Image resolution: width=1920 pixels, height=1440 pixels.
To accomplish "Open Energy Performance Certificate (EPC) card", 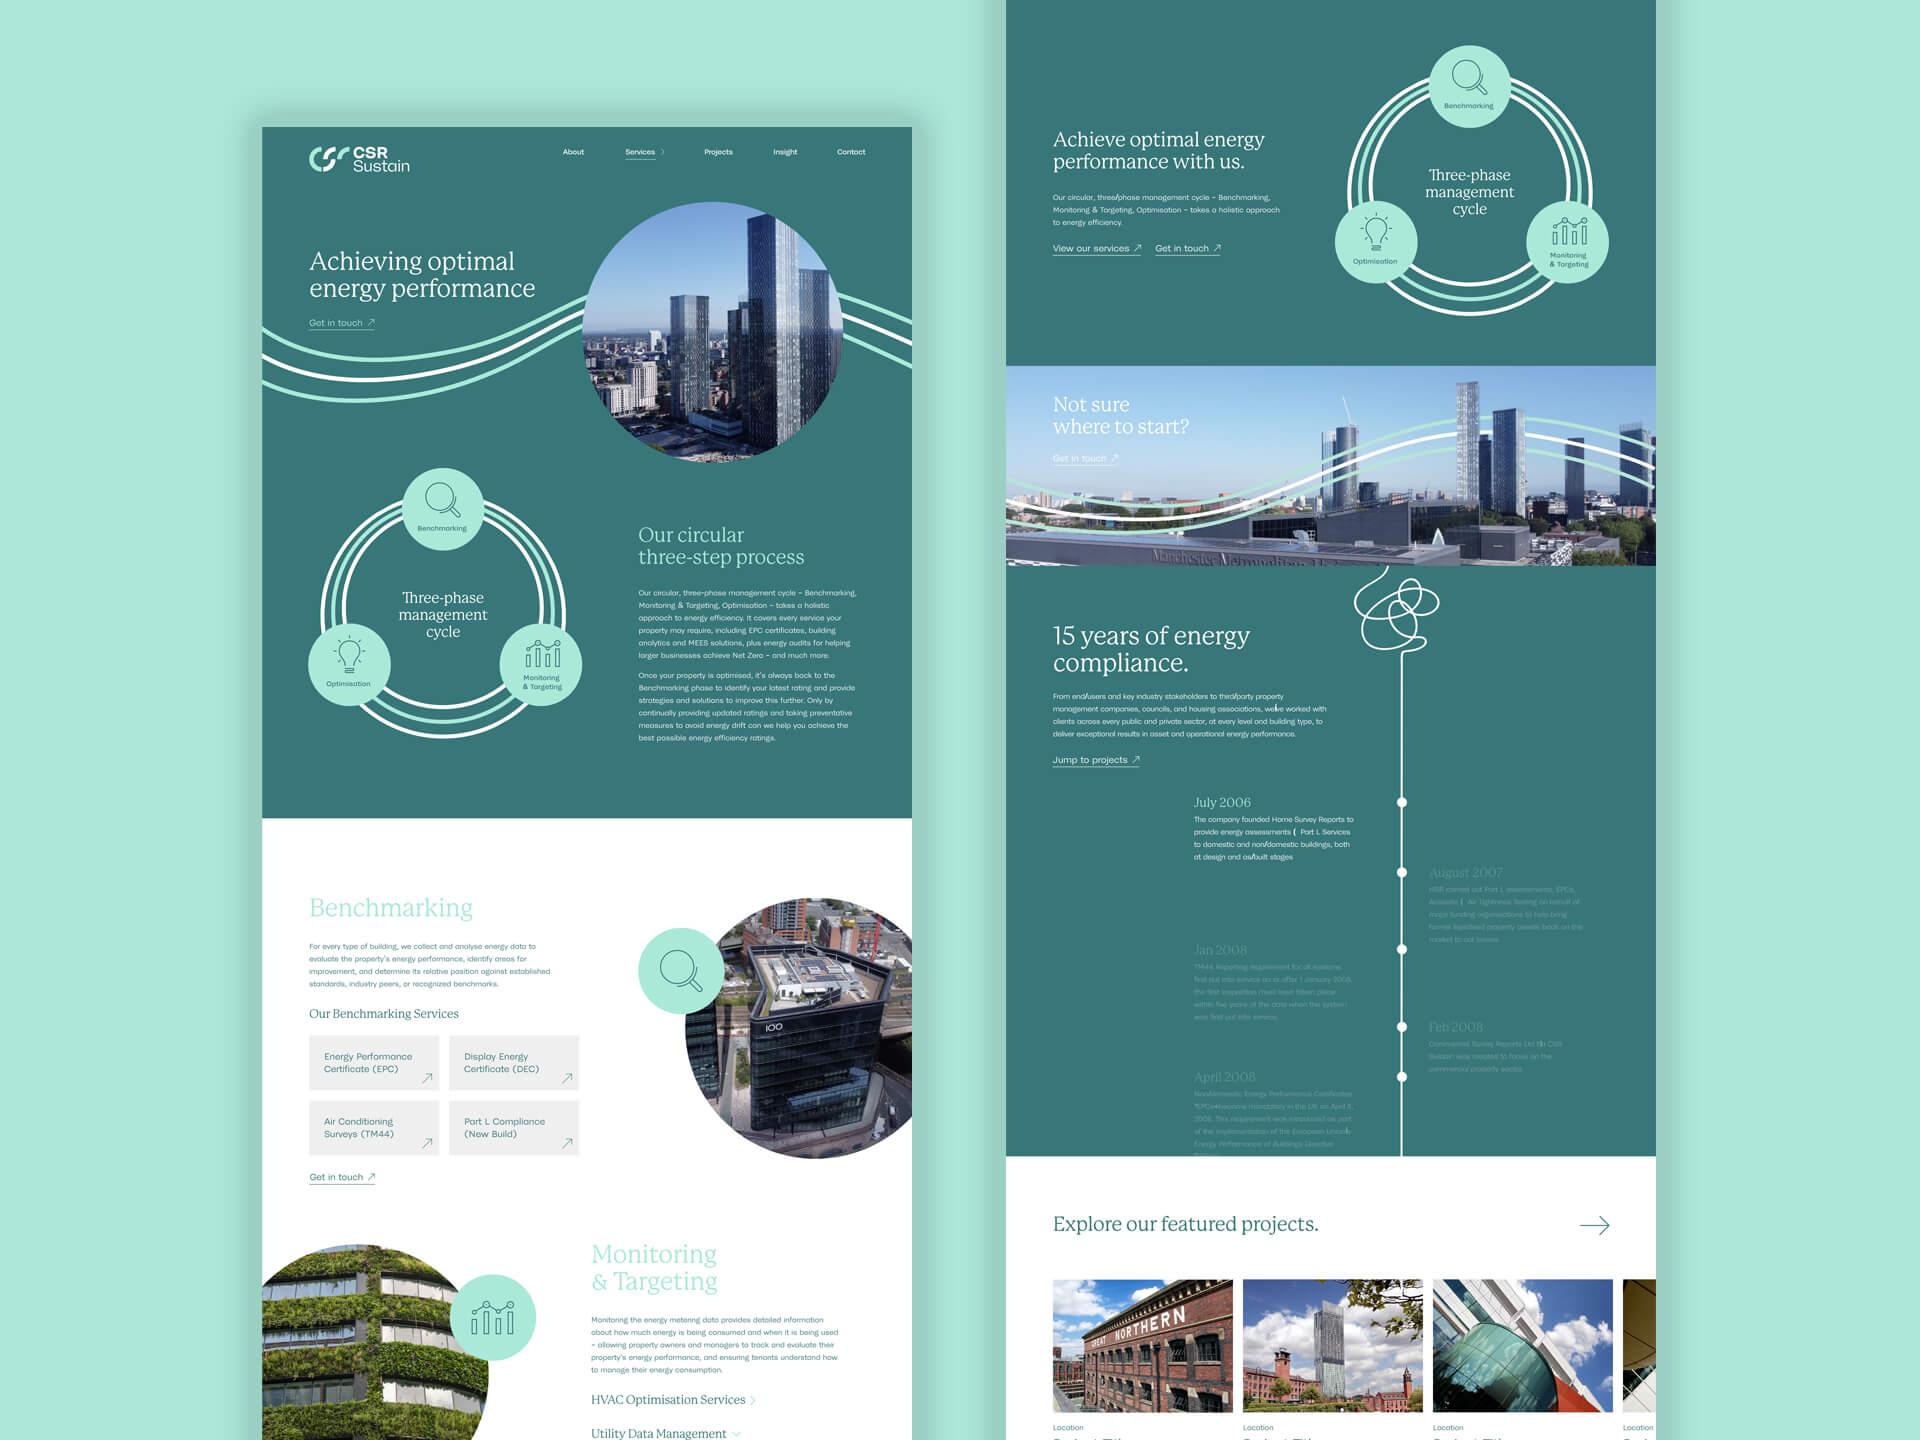I will 374,1063.
